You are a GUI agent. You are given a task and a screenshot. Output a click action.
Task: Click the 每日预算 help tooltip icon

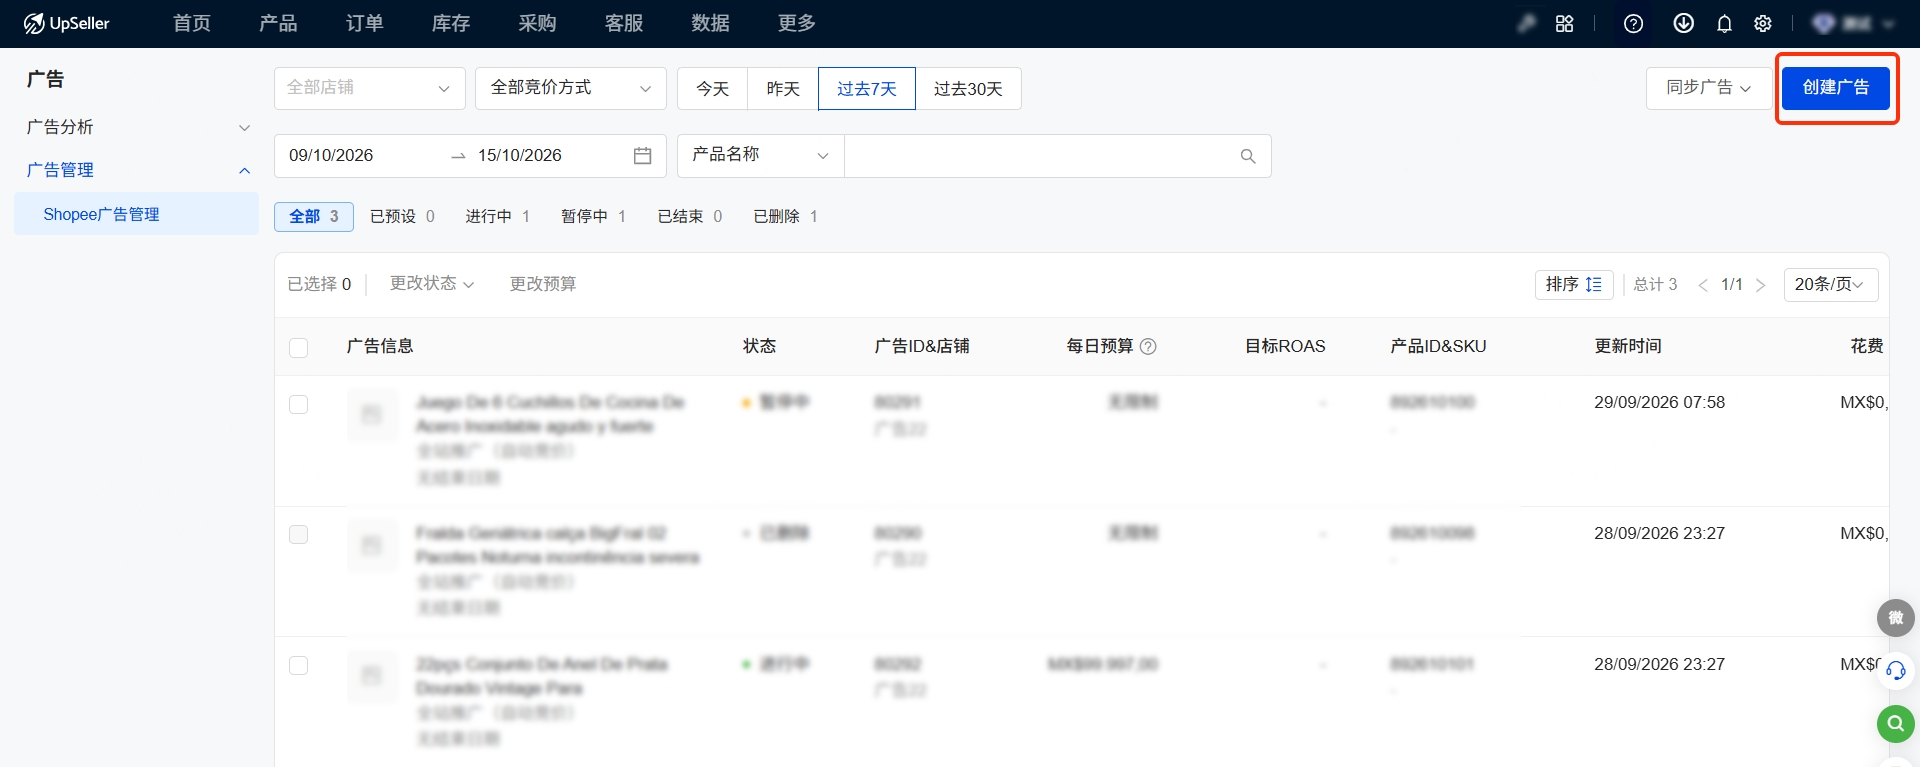(x=1148, y=347)
